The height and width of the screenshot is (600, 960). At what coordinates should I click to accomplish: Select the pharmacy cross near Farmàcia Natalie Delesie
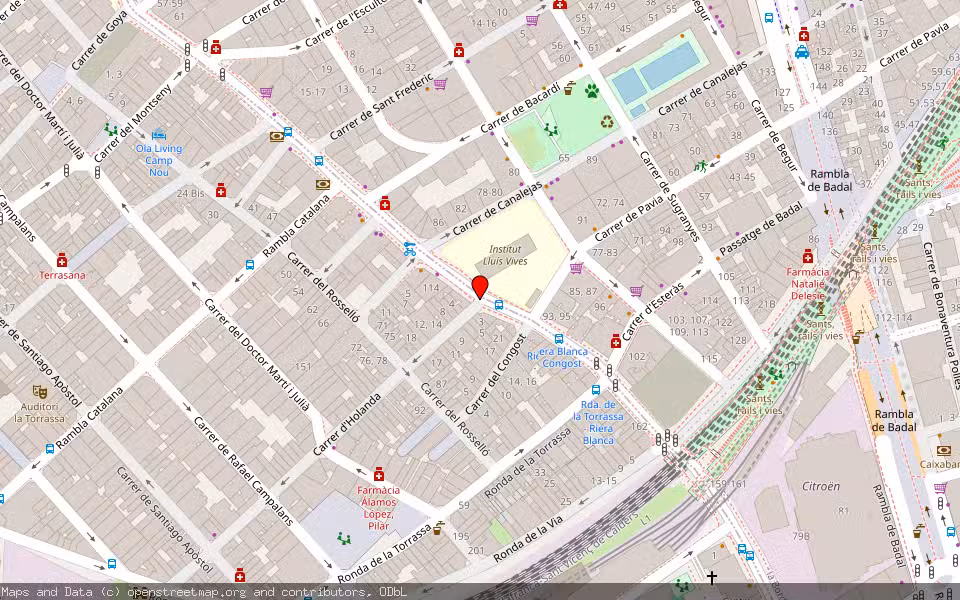click(x=808, y=257)
